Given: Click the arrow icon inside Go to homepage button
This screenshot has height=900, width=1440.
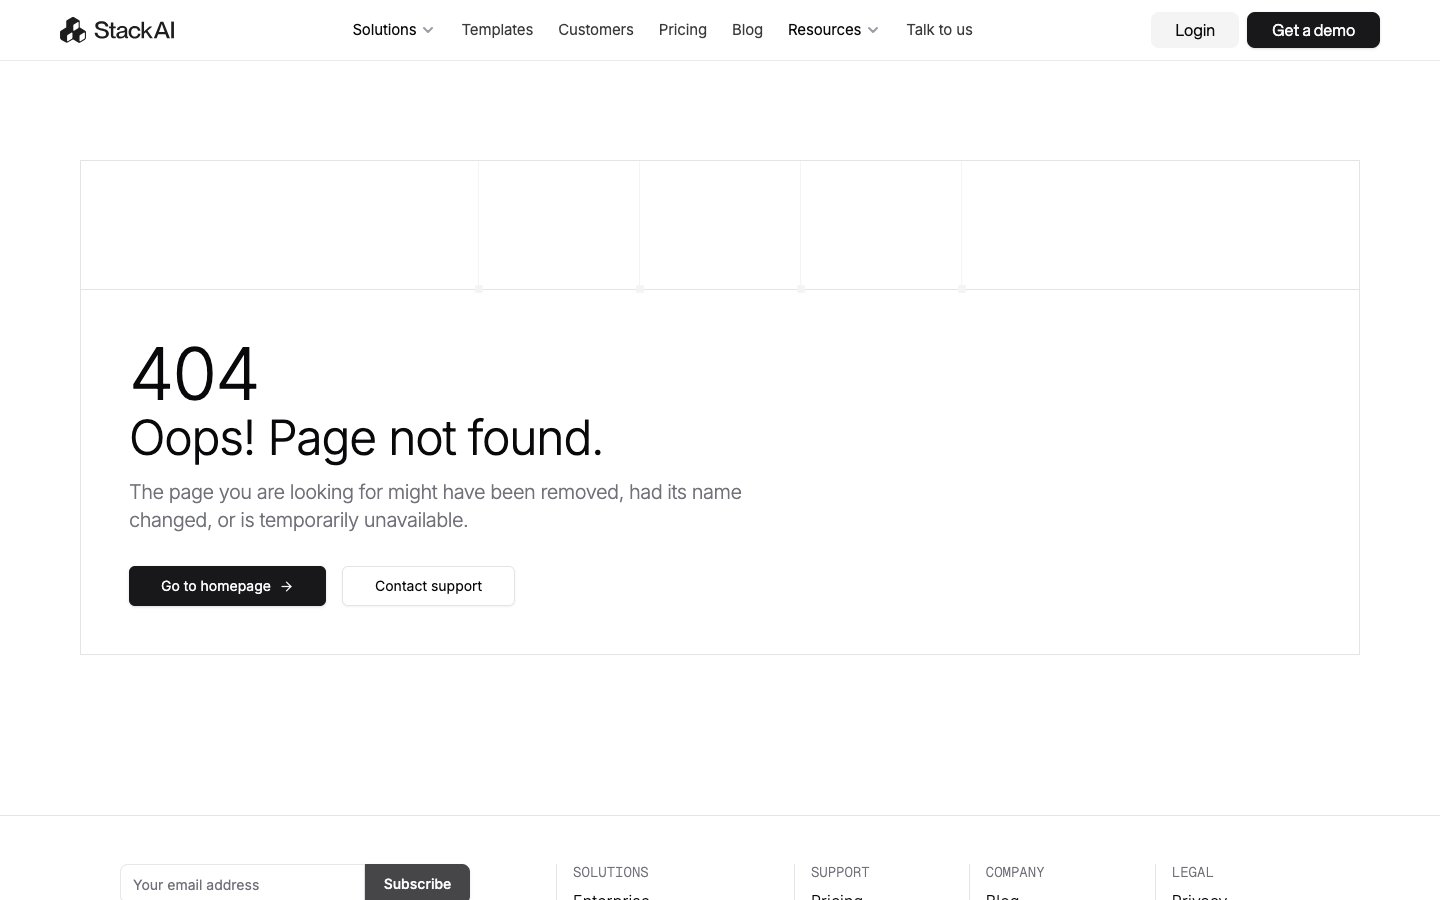Looking at the screenshot, I should pyautogui.click(x=287, y=586).
